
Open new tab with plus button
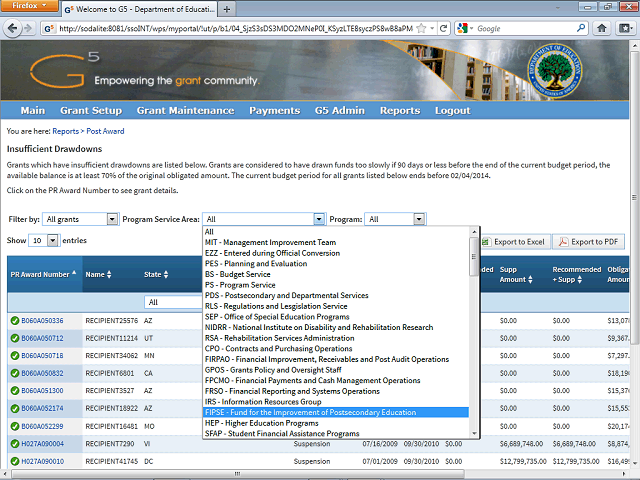click(227, 8)
